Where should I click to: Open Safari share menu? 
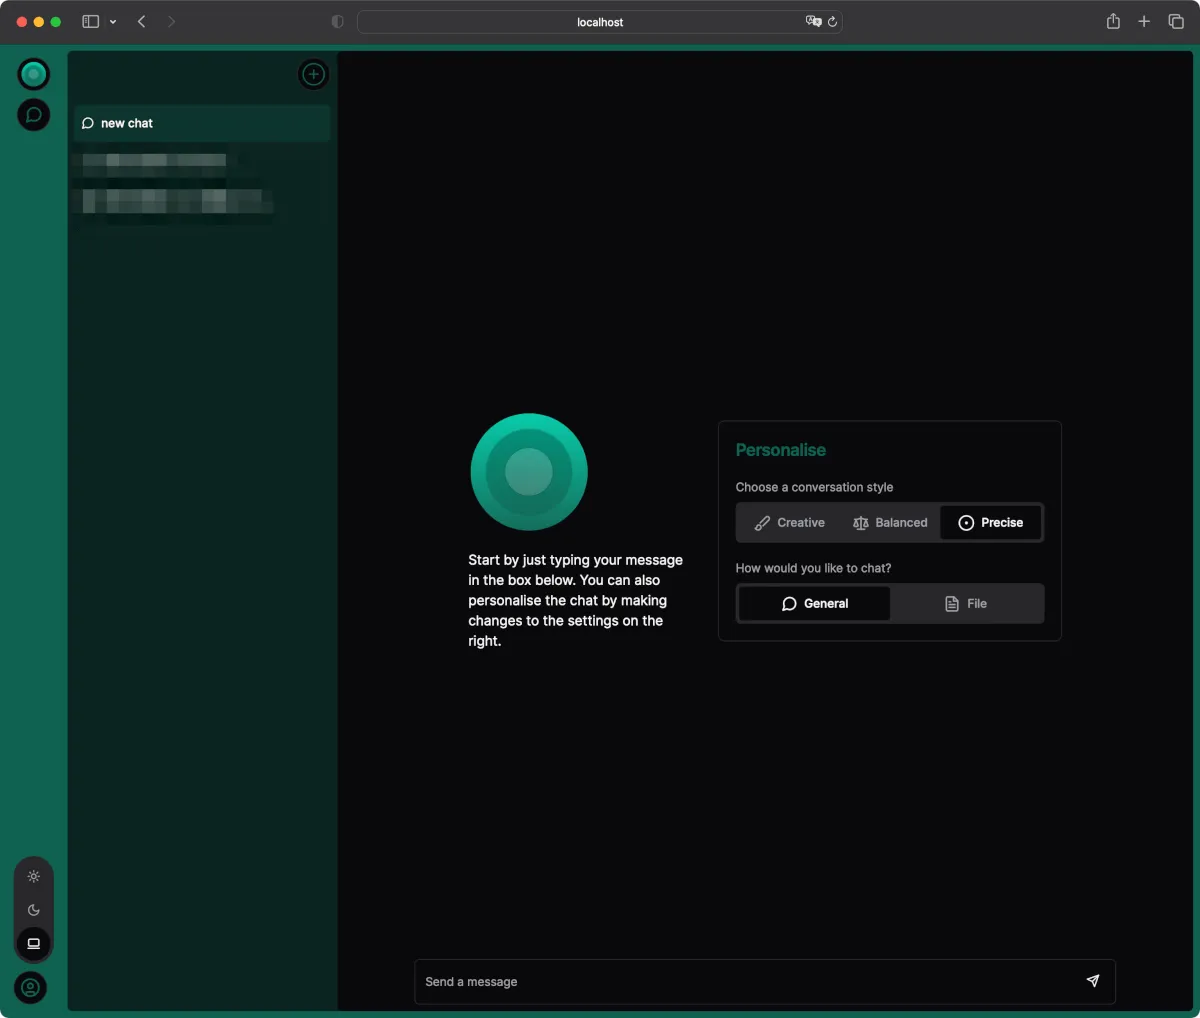pos(1113,22)
